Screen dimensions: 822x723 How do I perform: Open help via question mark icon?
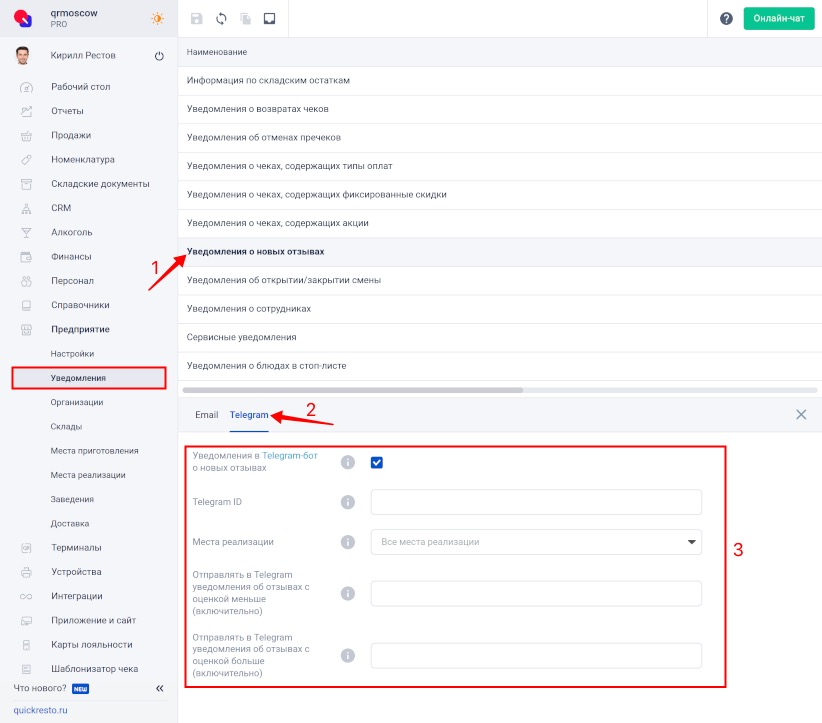726,19
